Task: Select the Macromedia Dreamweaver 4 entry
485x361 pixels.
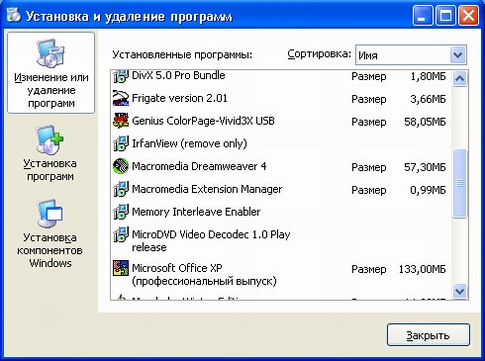Action: 281,166
